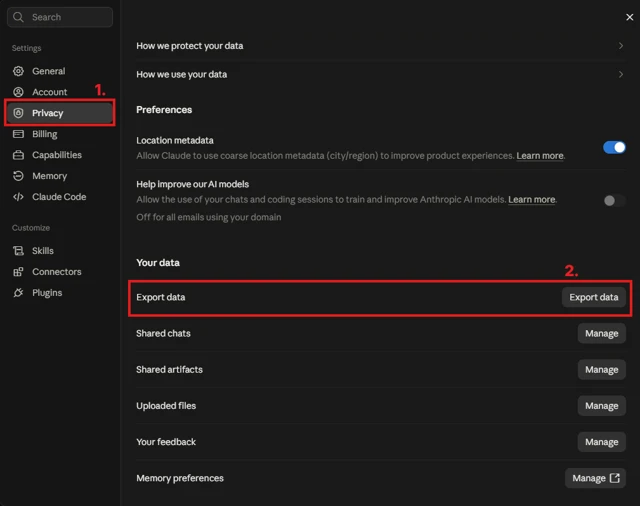This screenshot has height=506, width=640.
Task: Select the Privacy settings tab
Action: [x=60, y=113]
